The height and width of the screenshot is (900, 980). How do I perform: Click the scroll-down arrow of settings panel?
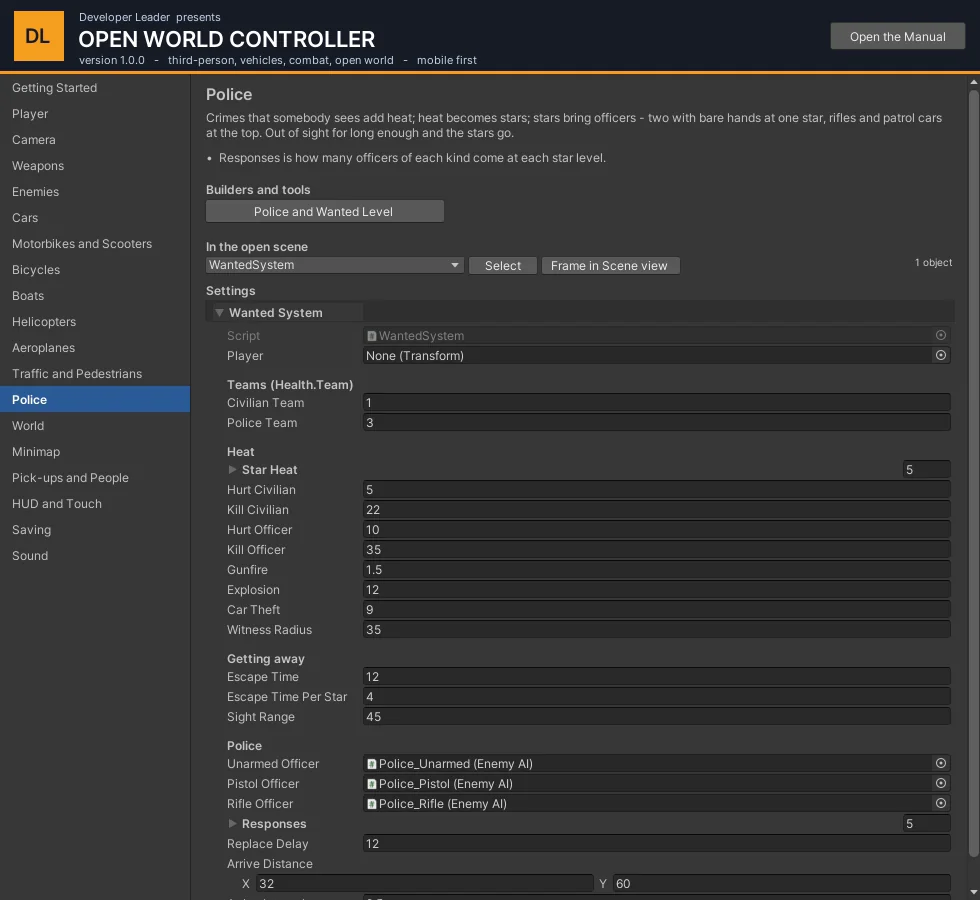974,893
